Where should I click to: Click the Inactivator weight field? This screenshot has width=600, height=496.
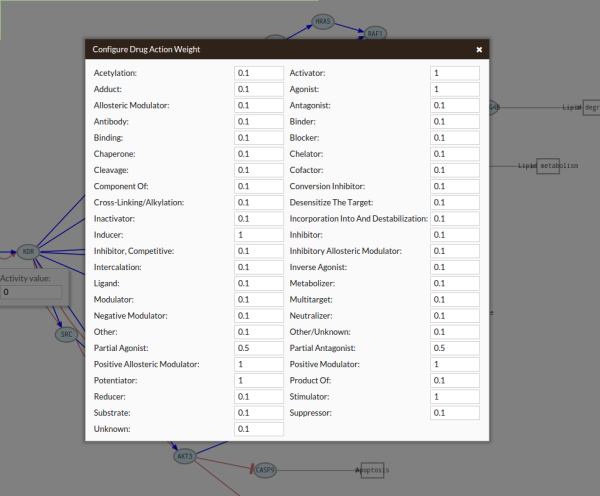point(259,219)
